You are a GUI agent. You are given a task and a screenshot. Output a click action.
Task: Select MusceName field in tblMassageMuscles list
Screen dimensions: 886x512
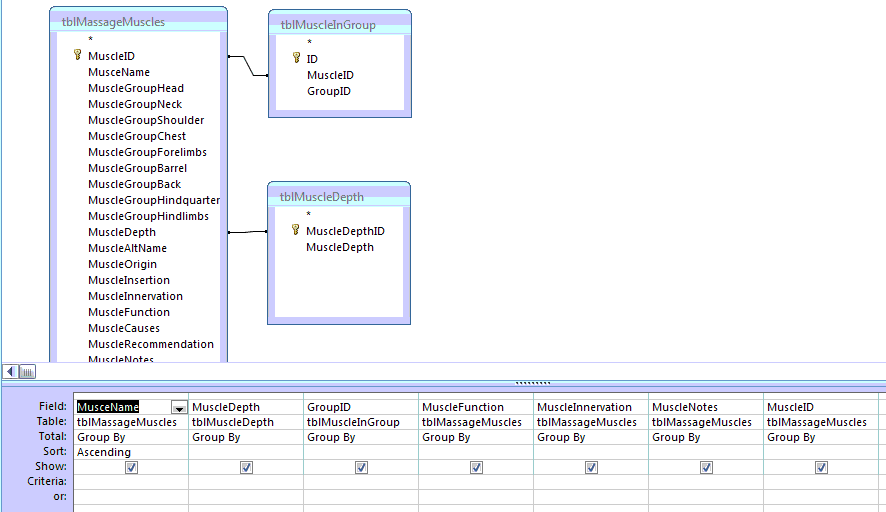click(x=119, y=72)
